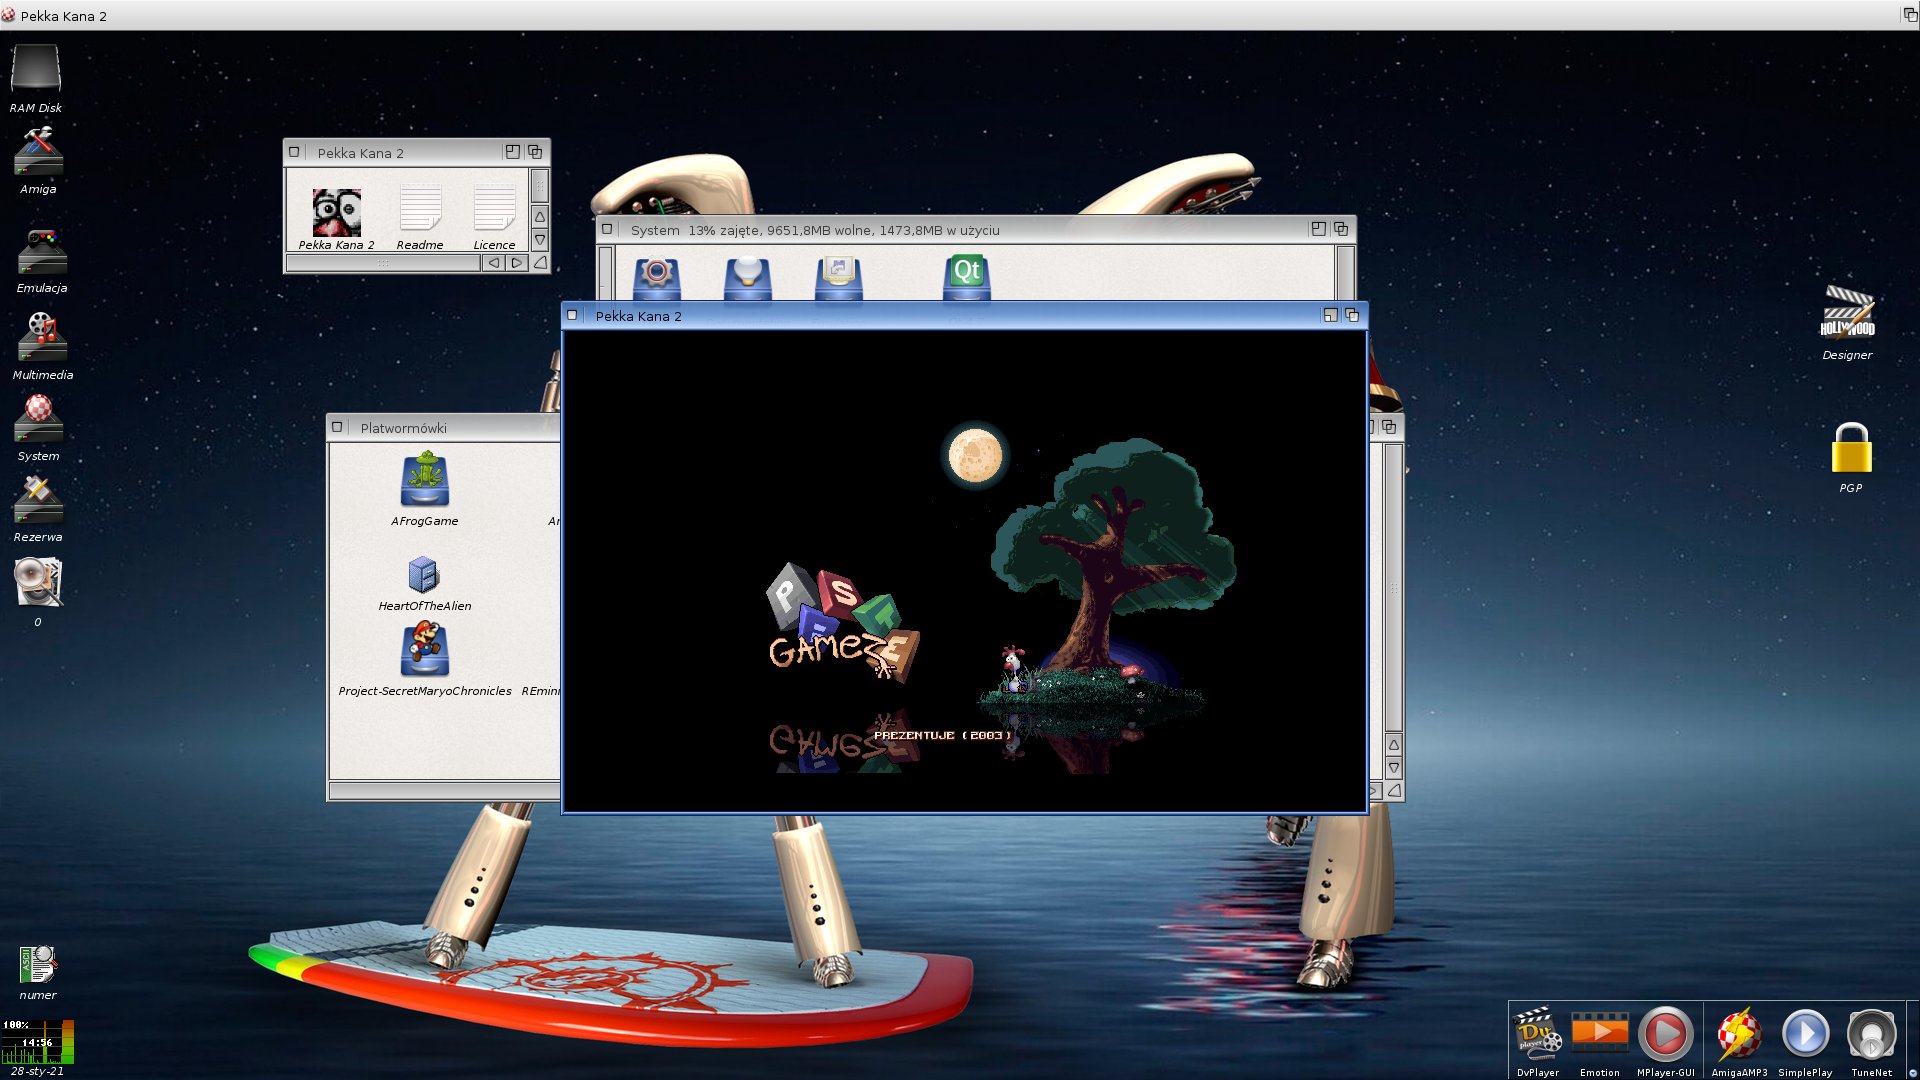Launch SimplePlay from the dock
Viewport: 1920px width, 1080px height.
coord(1805,1035)
